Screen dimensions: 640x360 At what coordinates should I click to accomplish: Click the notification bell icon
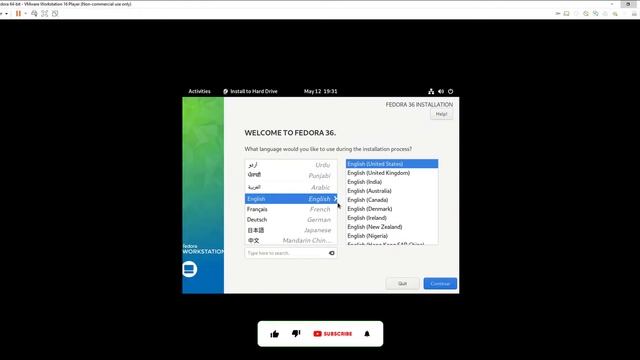point(367,333)
